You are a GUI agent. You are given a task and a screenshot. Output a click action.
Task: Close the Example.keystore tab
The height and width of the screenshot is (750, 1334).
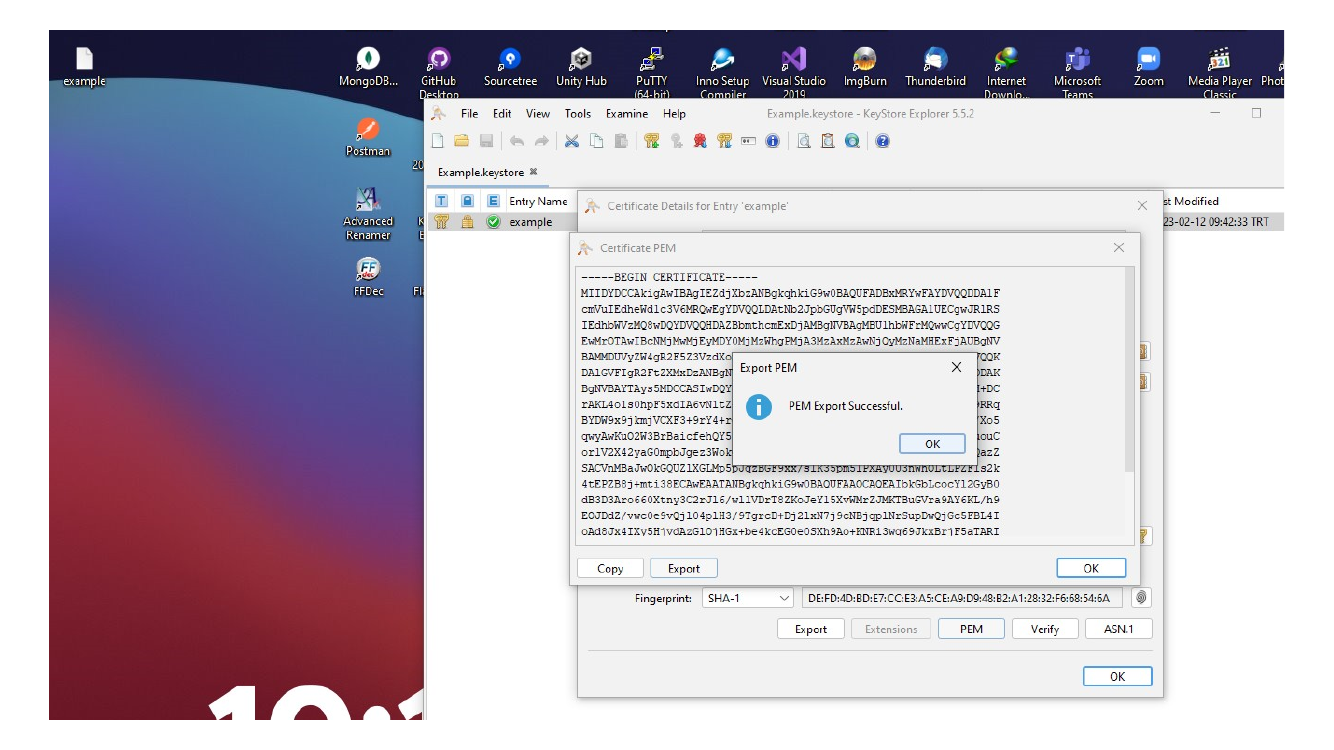click(534, 172)
